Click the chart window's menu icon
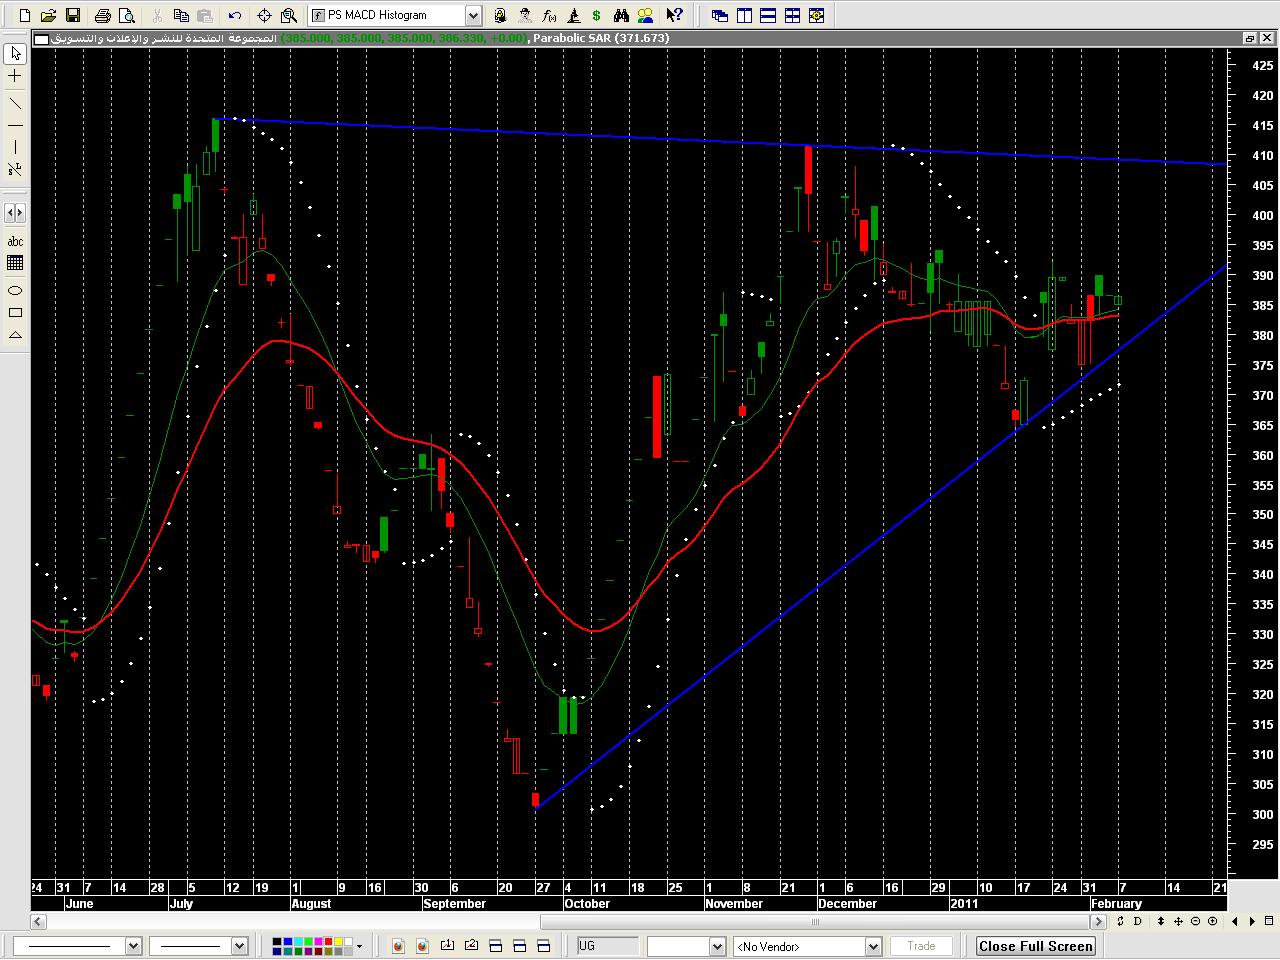This screenshot has width=1280, height=960. click(40, 38)
